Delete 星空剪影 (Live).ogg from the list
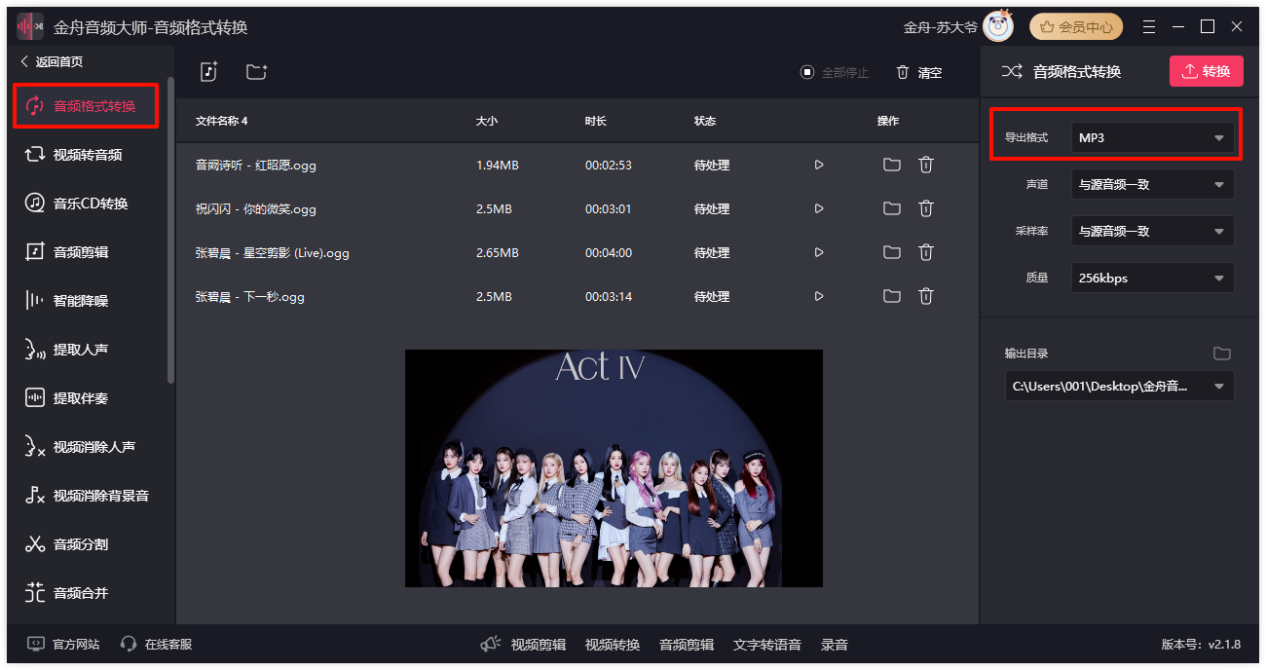 pyautogui.click(x=926, y=253)
